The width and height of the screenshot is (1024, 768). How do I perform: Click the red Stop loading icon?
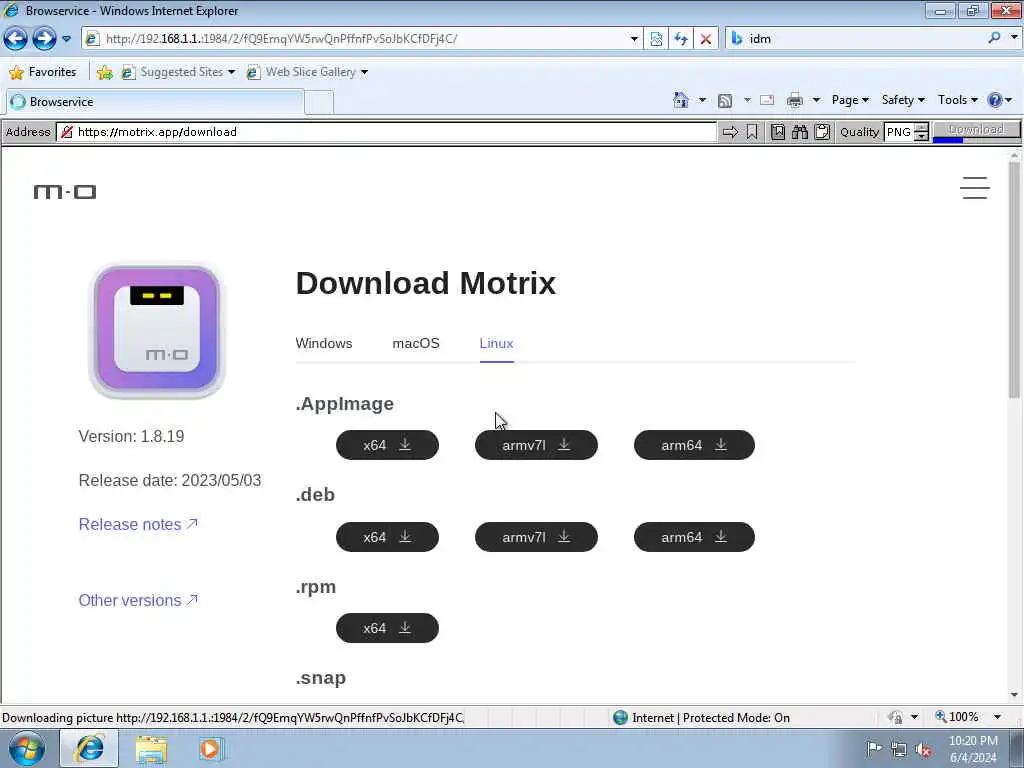pos(705,39)
